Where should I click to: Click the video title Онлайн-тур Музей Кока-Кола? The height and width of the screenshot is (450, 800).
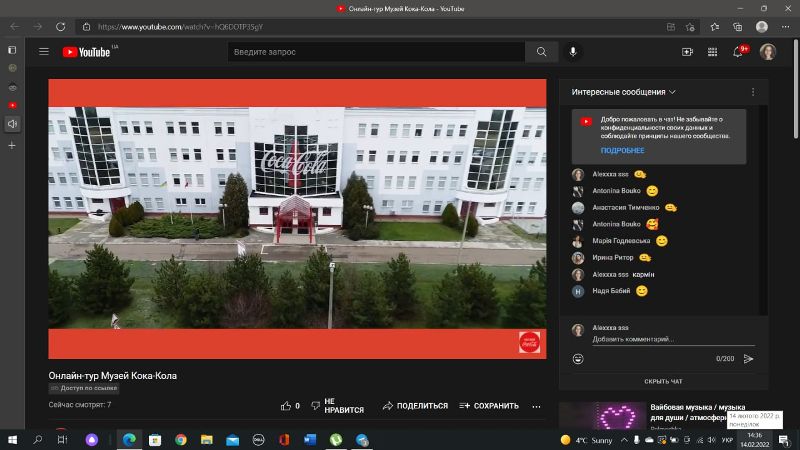coord(113,376)
